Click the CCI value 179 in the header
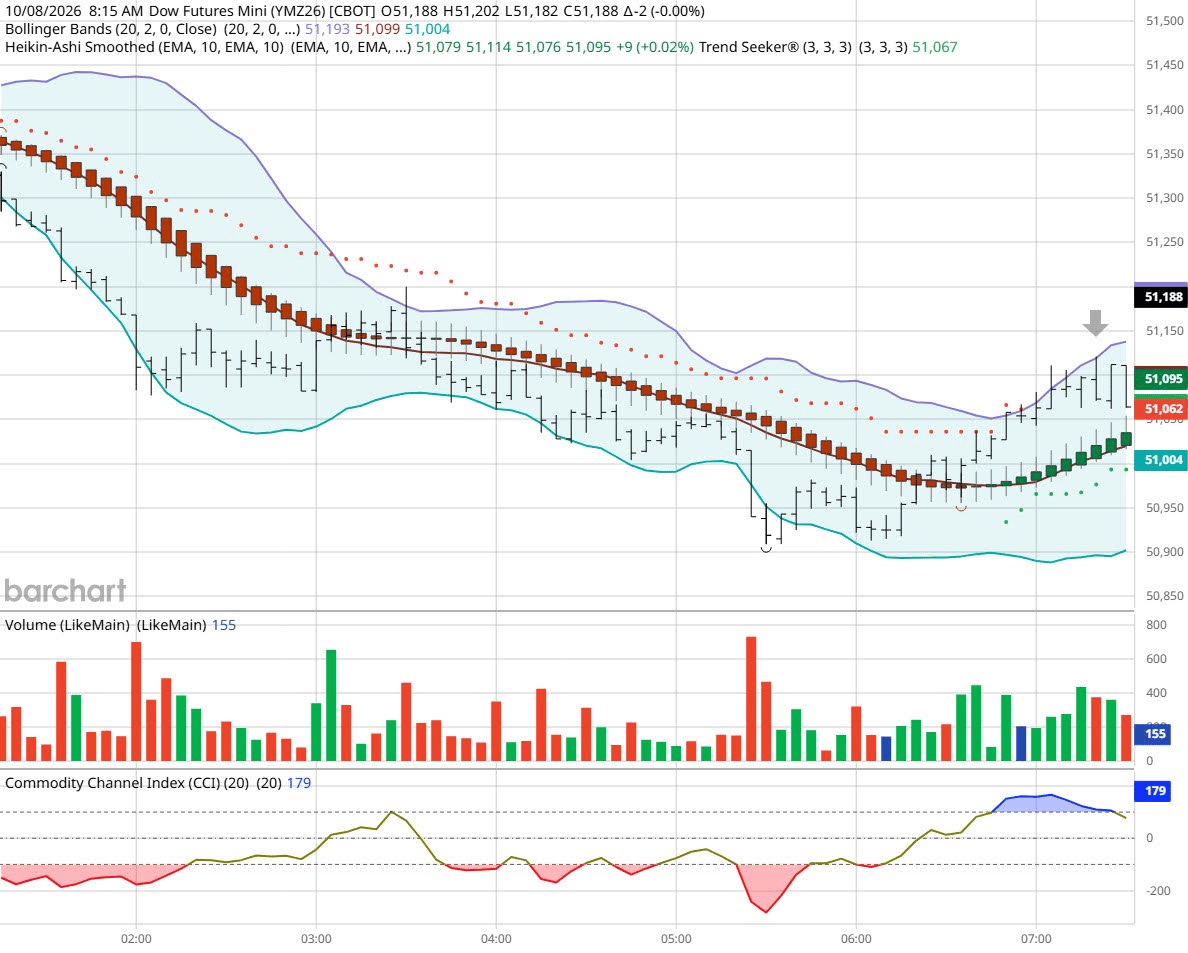The image size is (1188, 953). pyautogui.click(x=299, y=783)
